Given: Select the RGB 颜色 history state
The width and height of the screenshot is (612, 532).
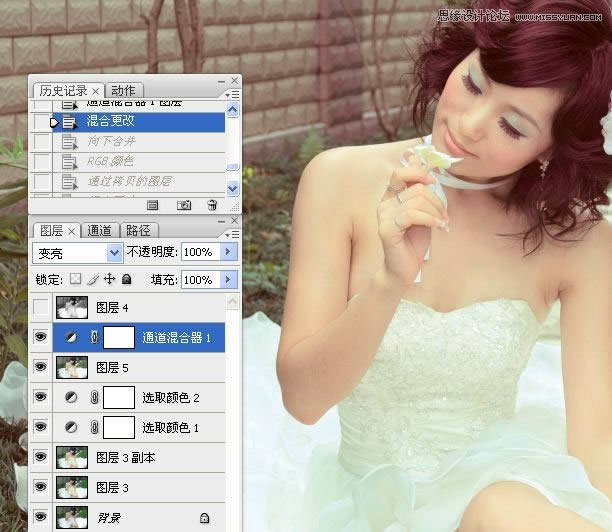Looking at the screenshot, I should (x=110, y=161).
